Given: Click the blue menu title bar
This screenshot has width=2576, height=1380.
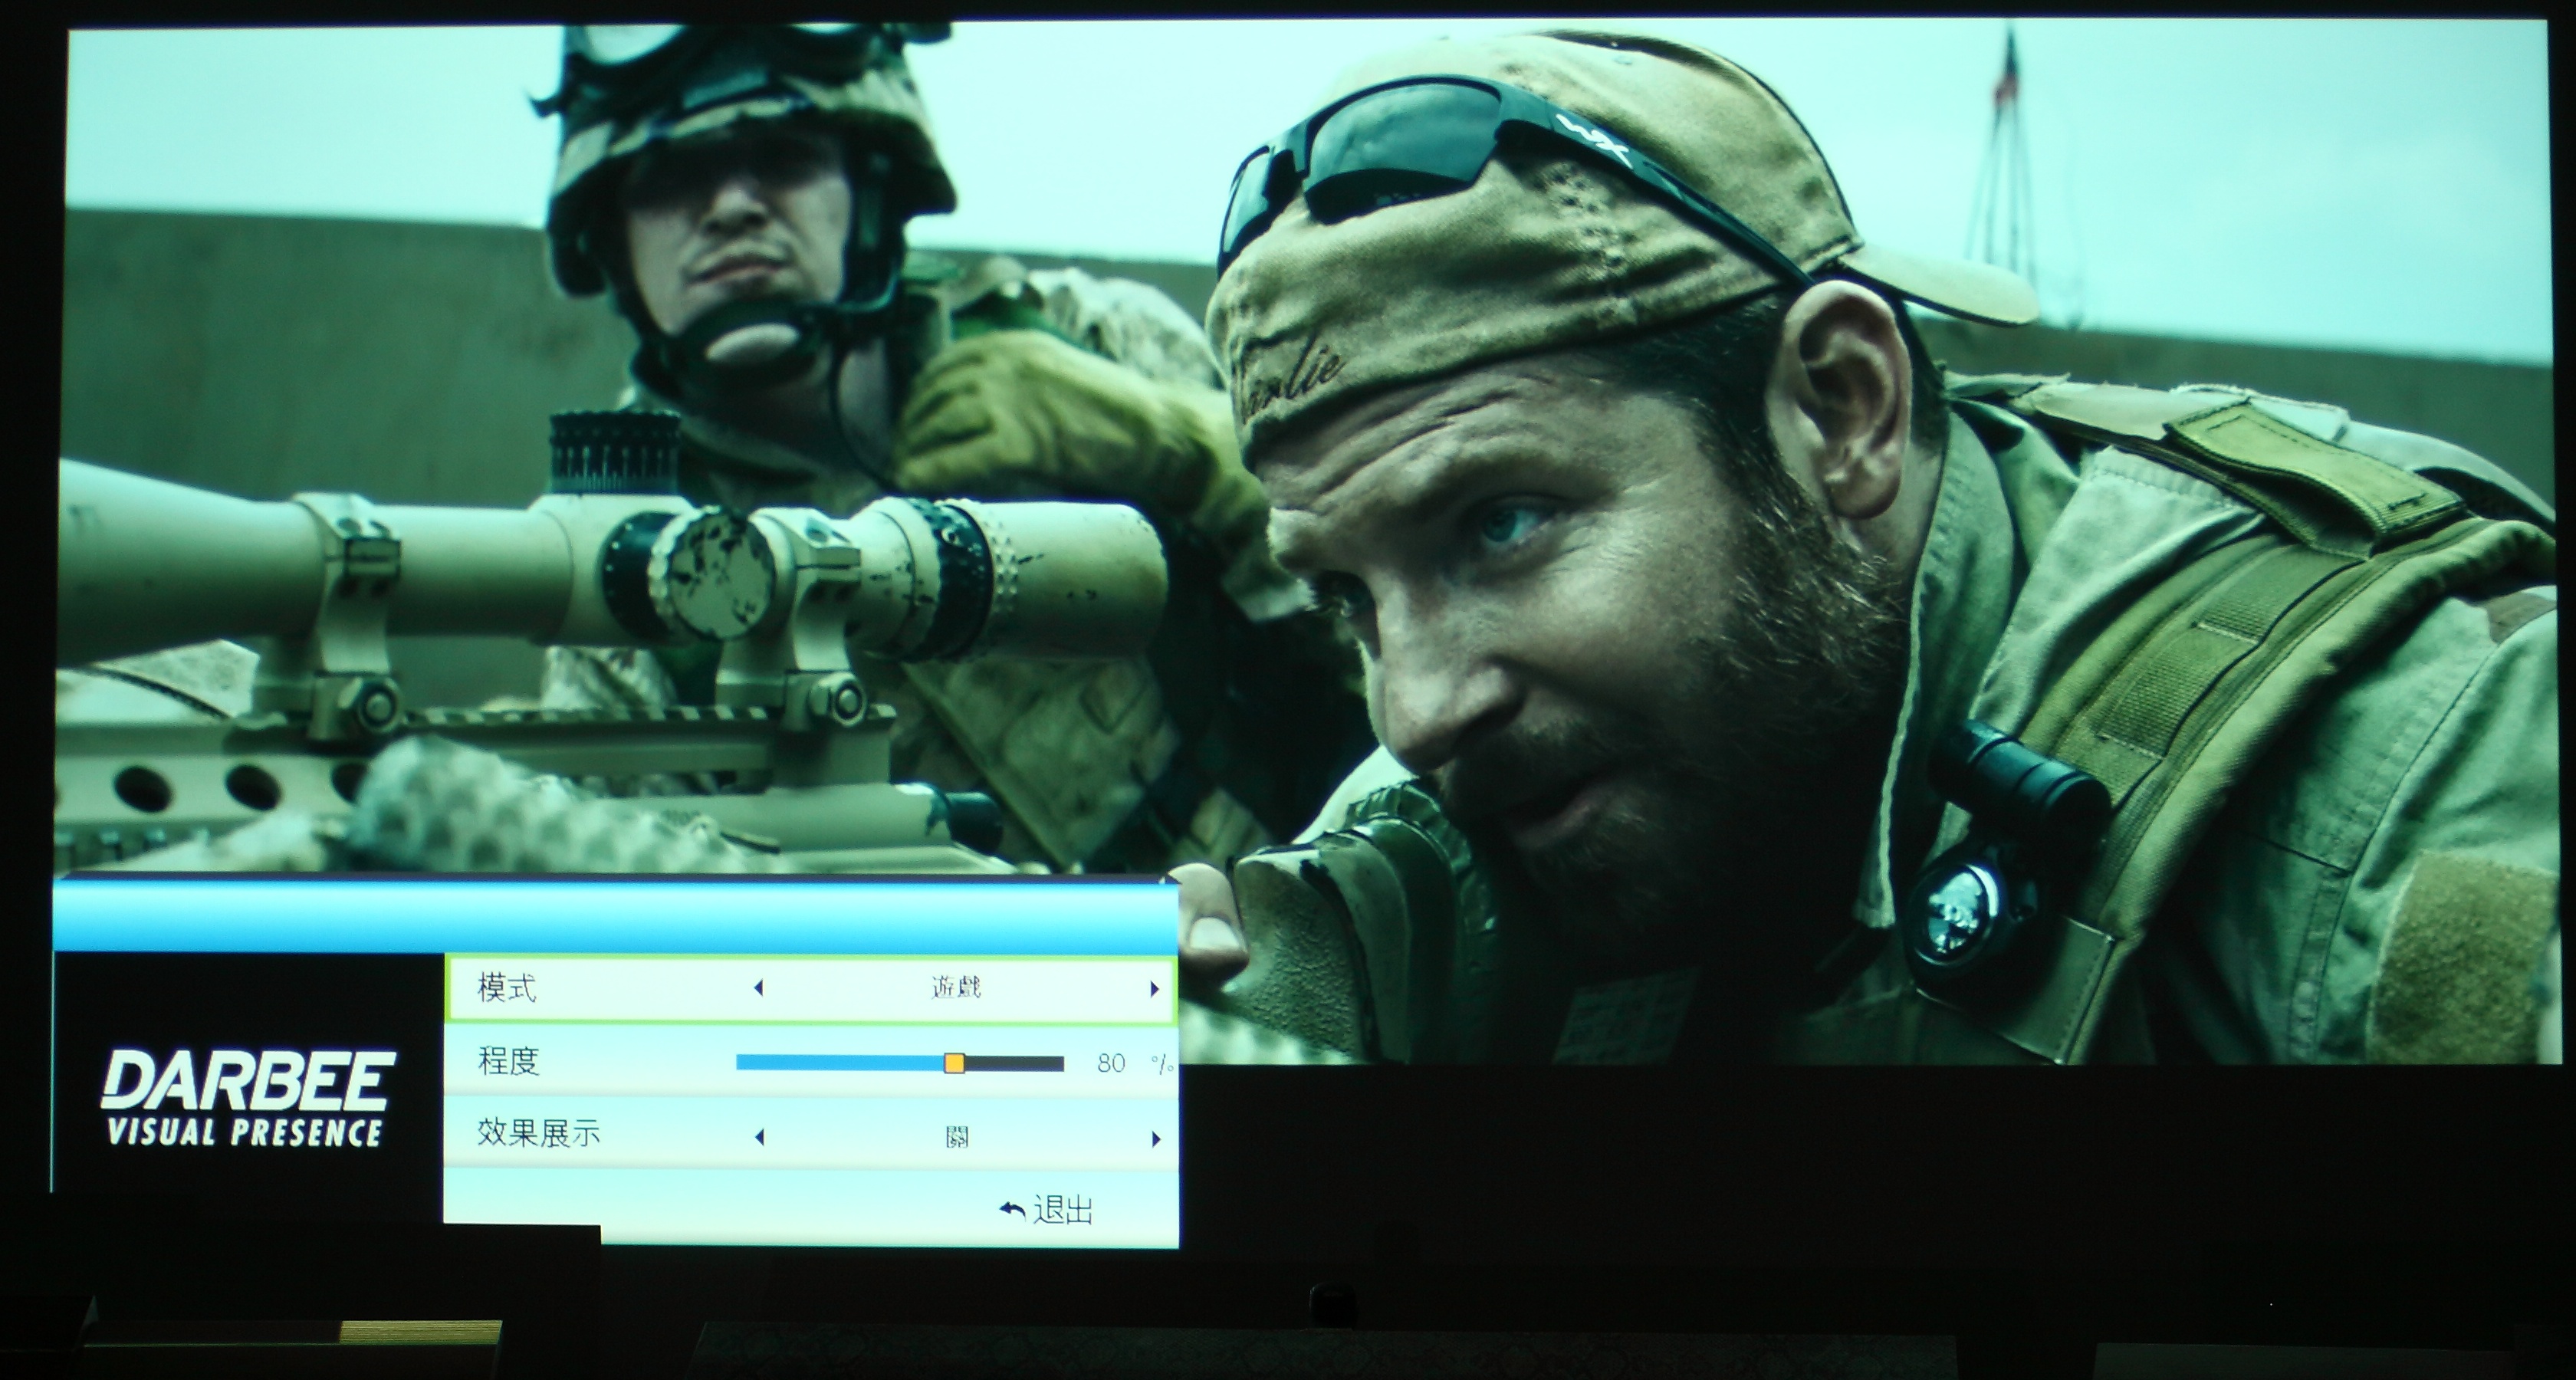Looking at the screenshot, I should click(615, 917).
